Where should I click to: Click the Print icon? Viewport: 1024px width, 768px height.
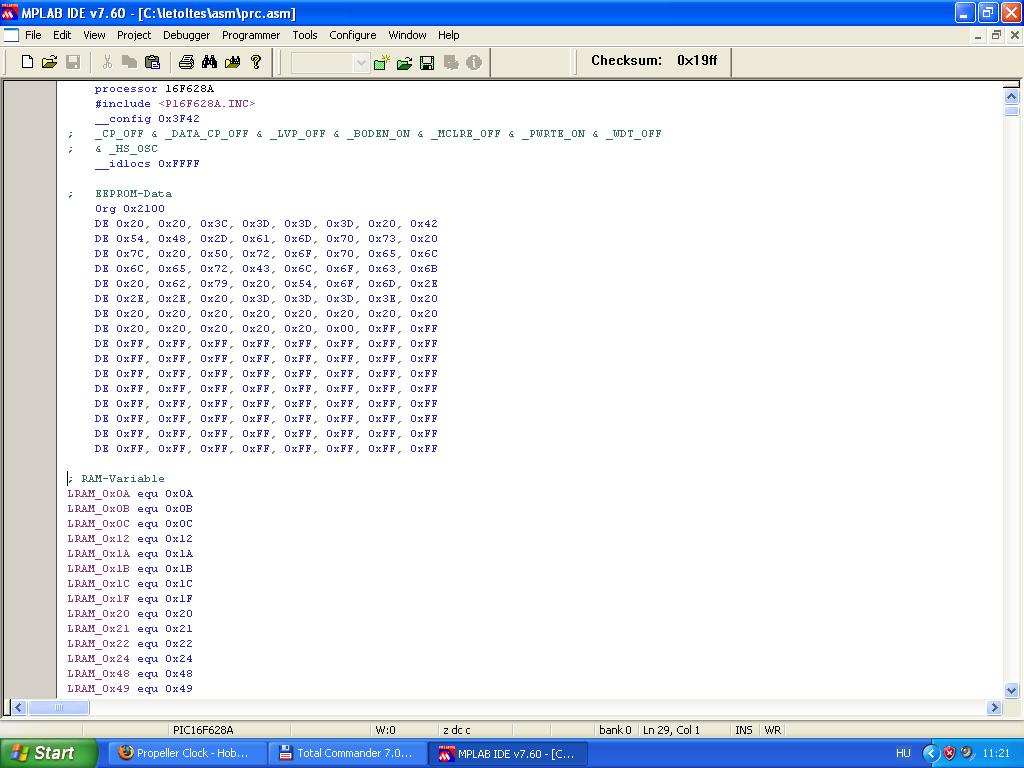point(186,62)
